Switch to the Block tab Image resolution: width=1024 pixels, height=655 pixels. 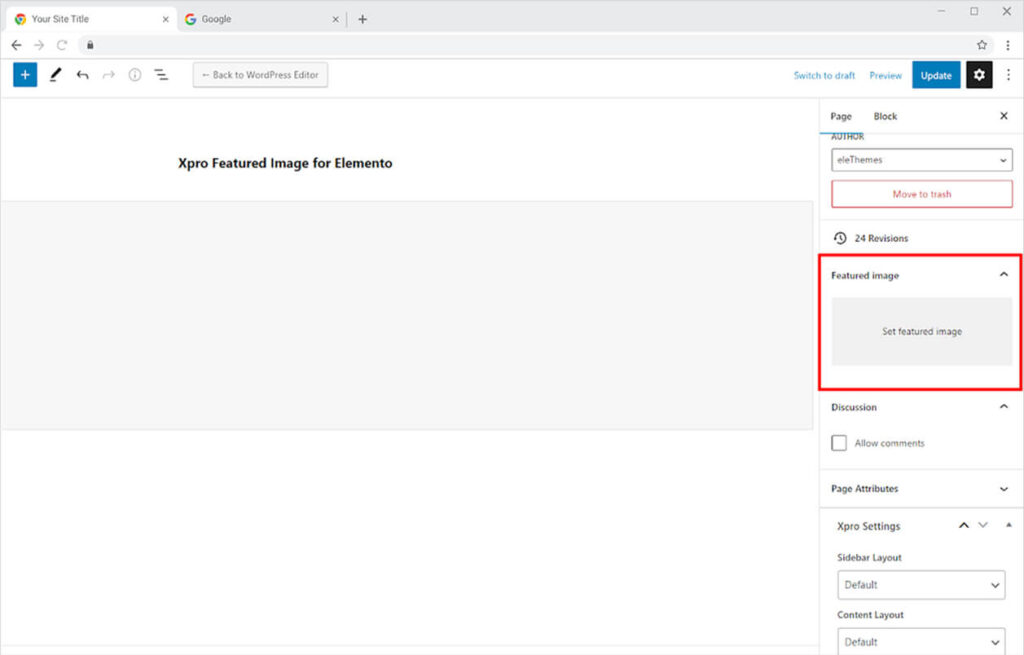tap(885, 116)
